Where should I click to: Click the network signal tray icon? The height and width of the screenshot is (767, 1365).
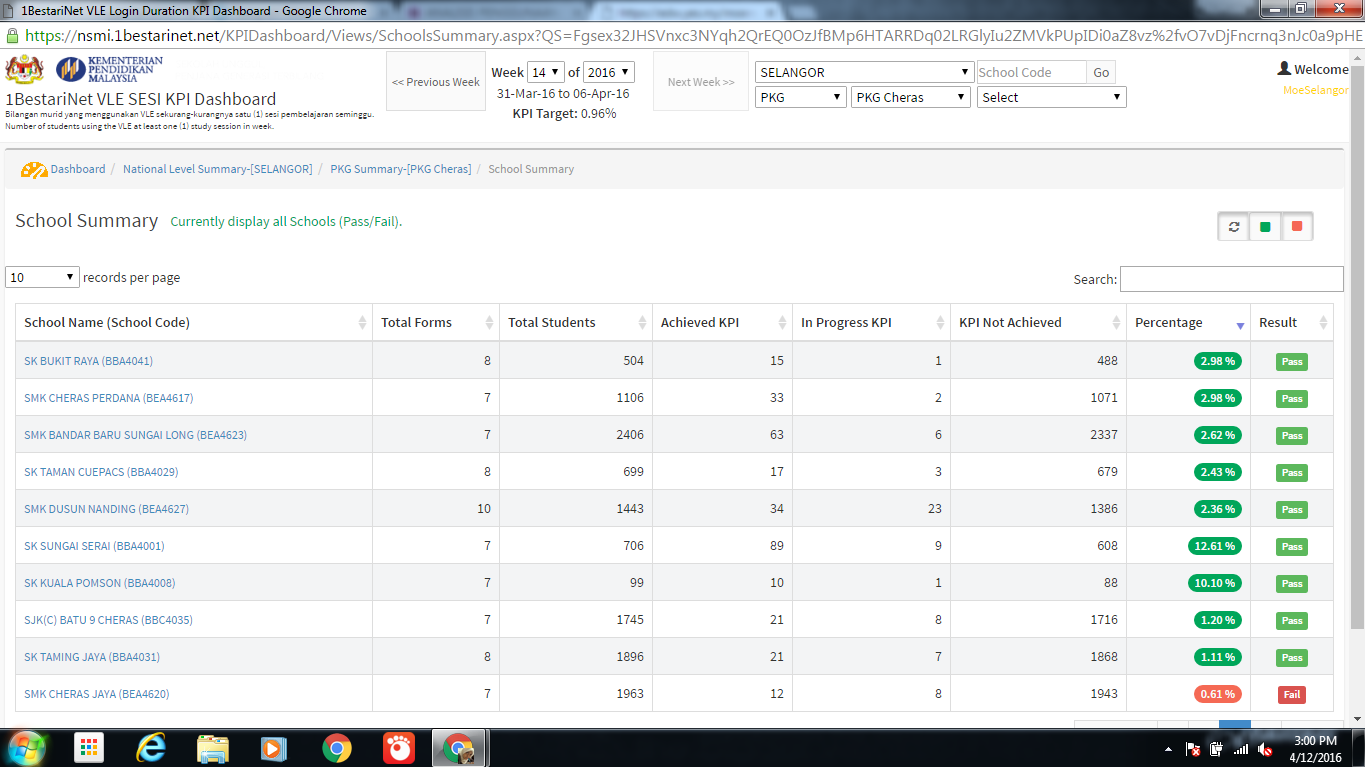click(x=1241, y=749)
